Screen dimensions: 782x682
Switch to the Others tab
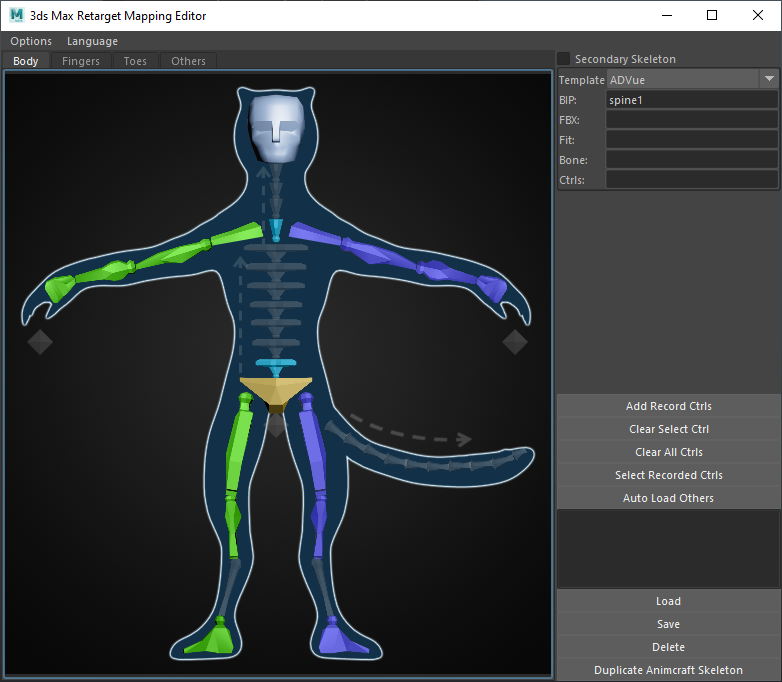pos(189,61)
